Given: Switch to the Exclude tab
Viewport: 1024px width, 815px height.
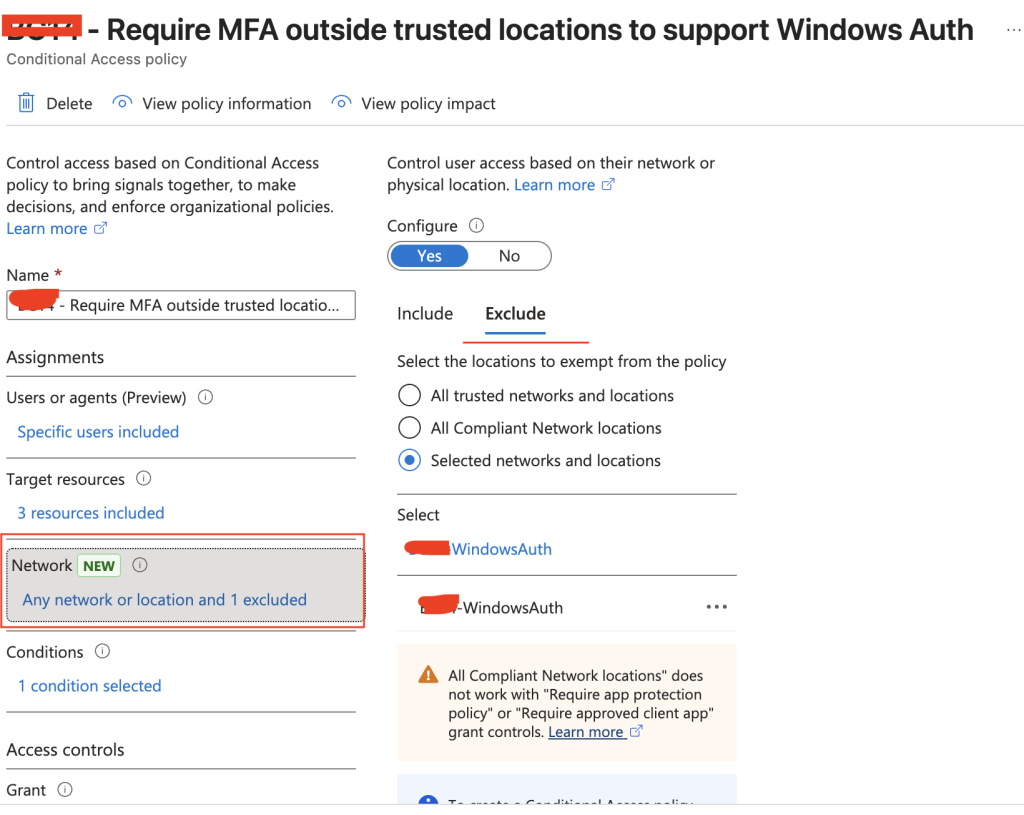Looking at the screenshot, I should tap(515, 314).
